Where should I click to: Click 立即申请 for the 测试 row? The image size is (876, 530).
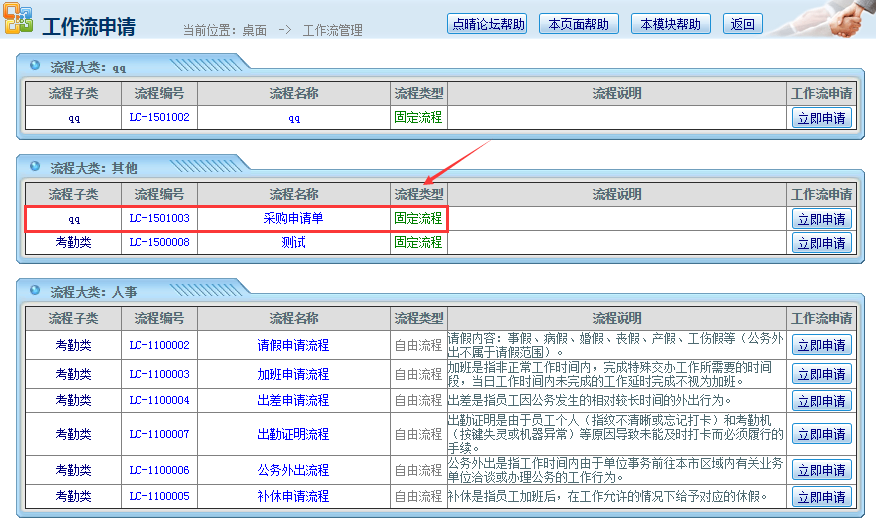pos(821,242)
